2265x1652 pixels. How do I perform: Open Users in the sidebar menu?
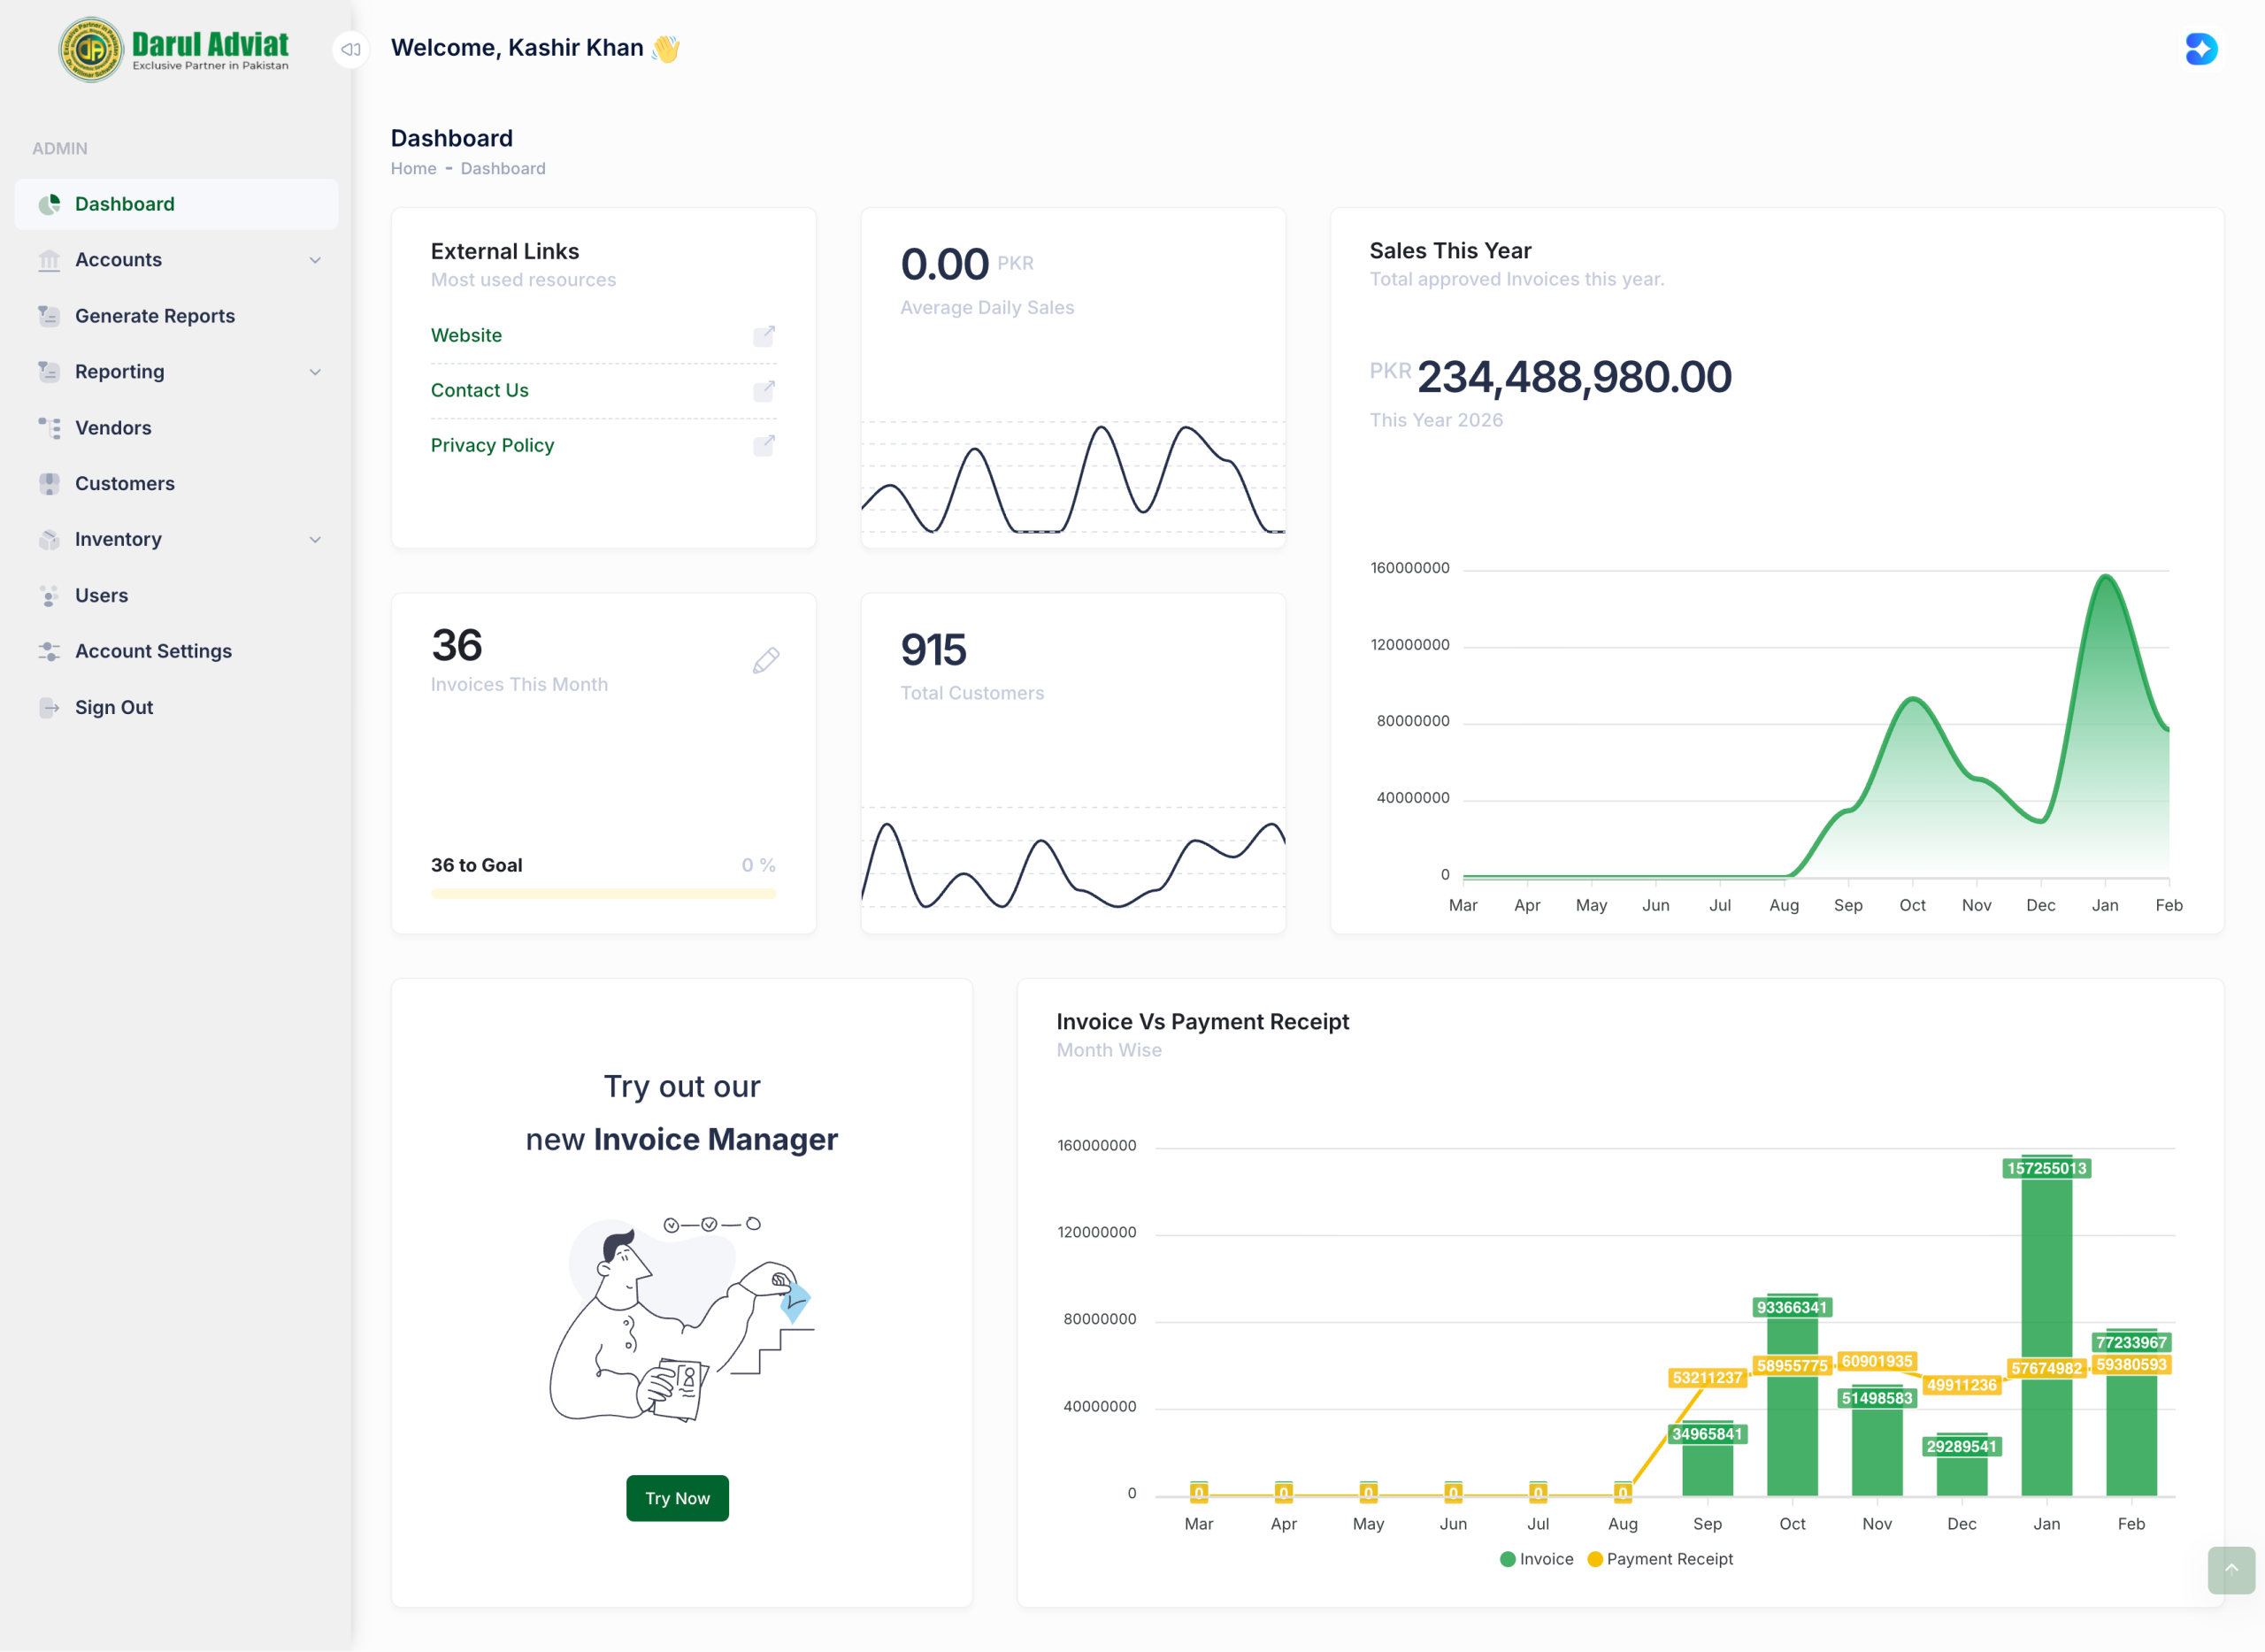click(176, 596)
